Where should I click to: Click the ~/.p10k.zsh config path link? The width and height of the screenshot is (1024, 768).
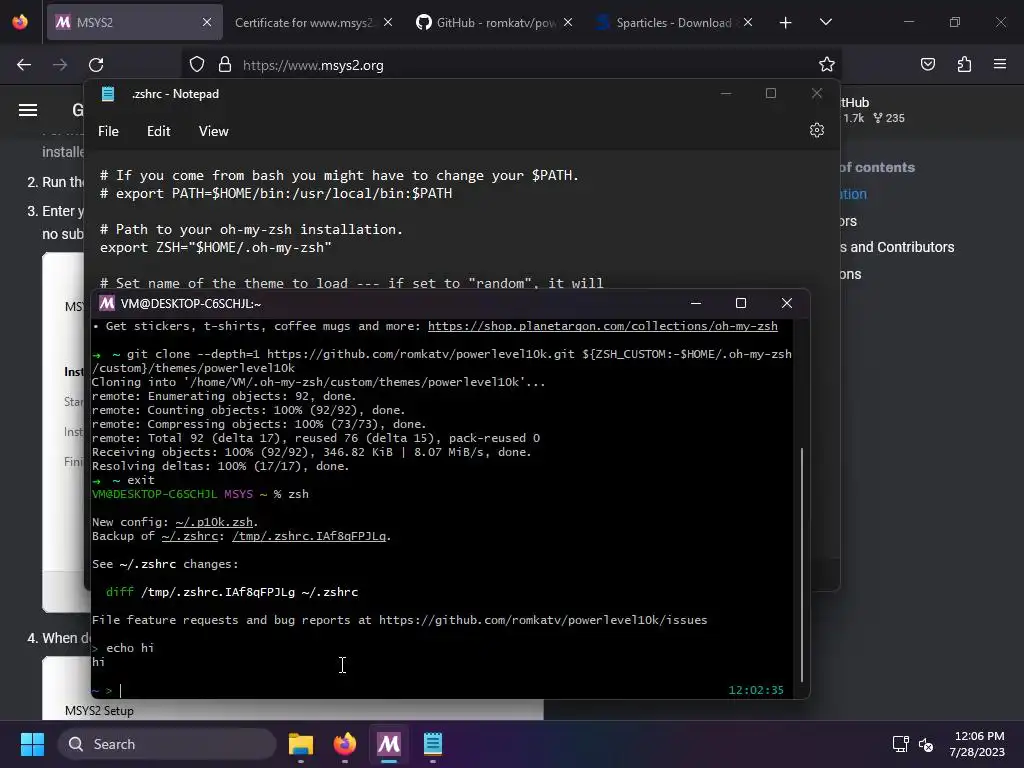214,522
